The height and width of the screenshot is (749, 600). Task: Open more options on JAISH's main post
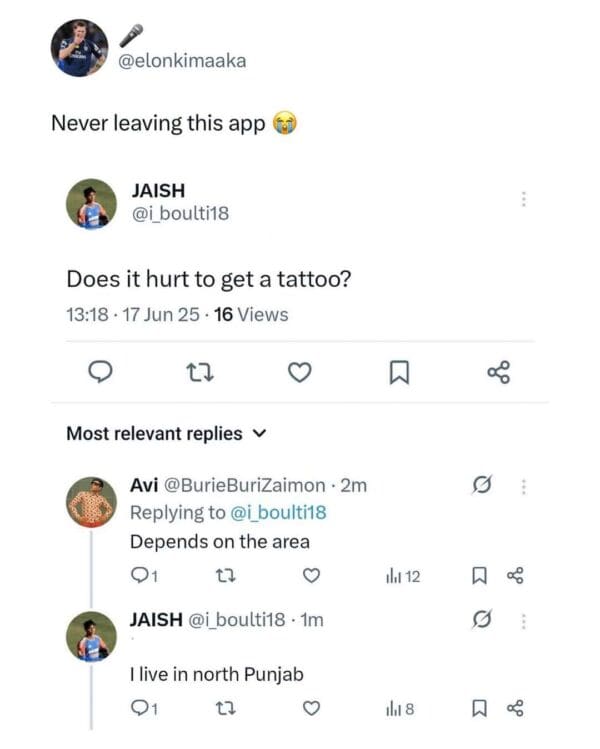(x=522, y=199)
